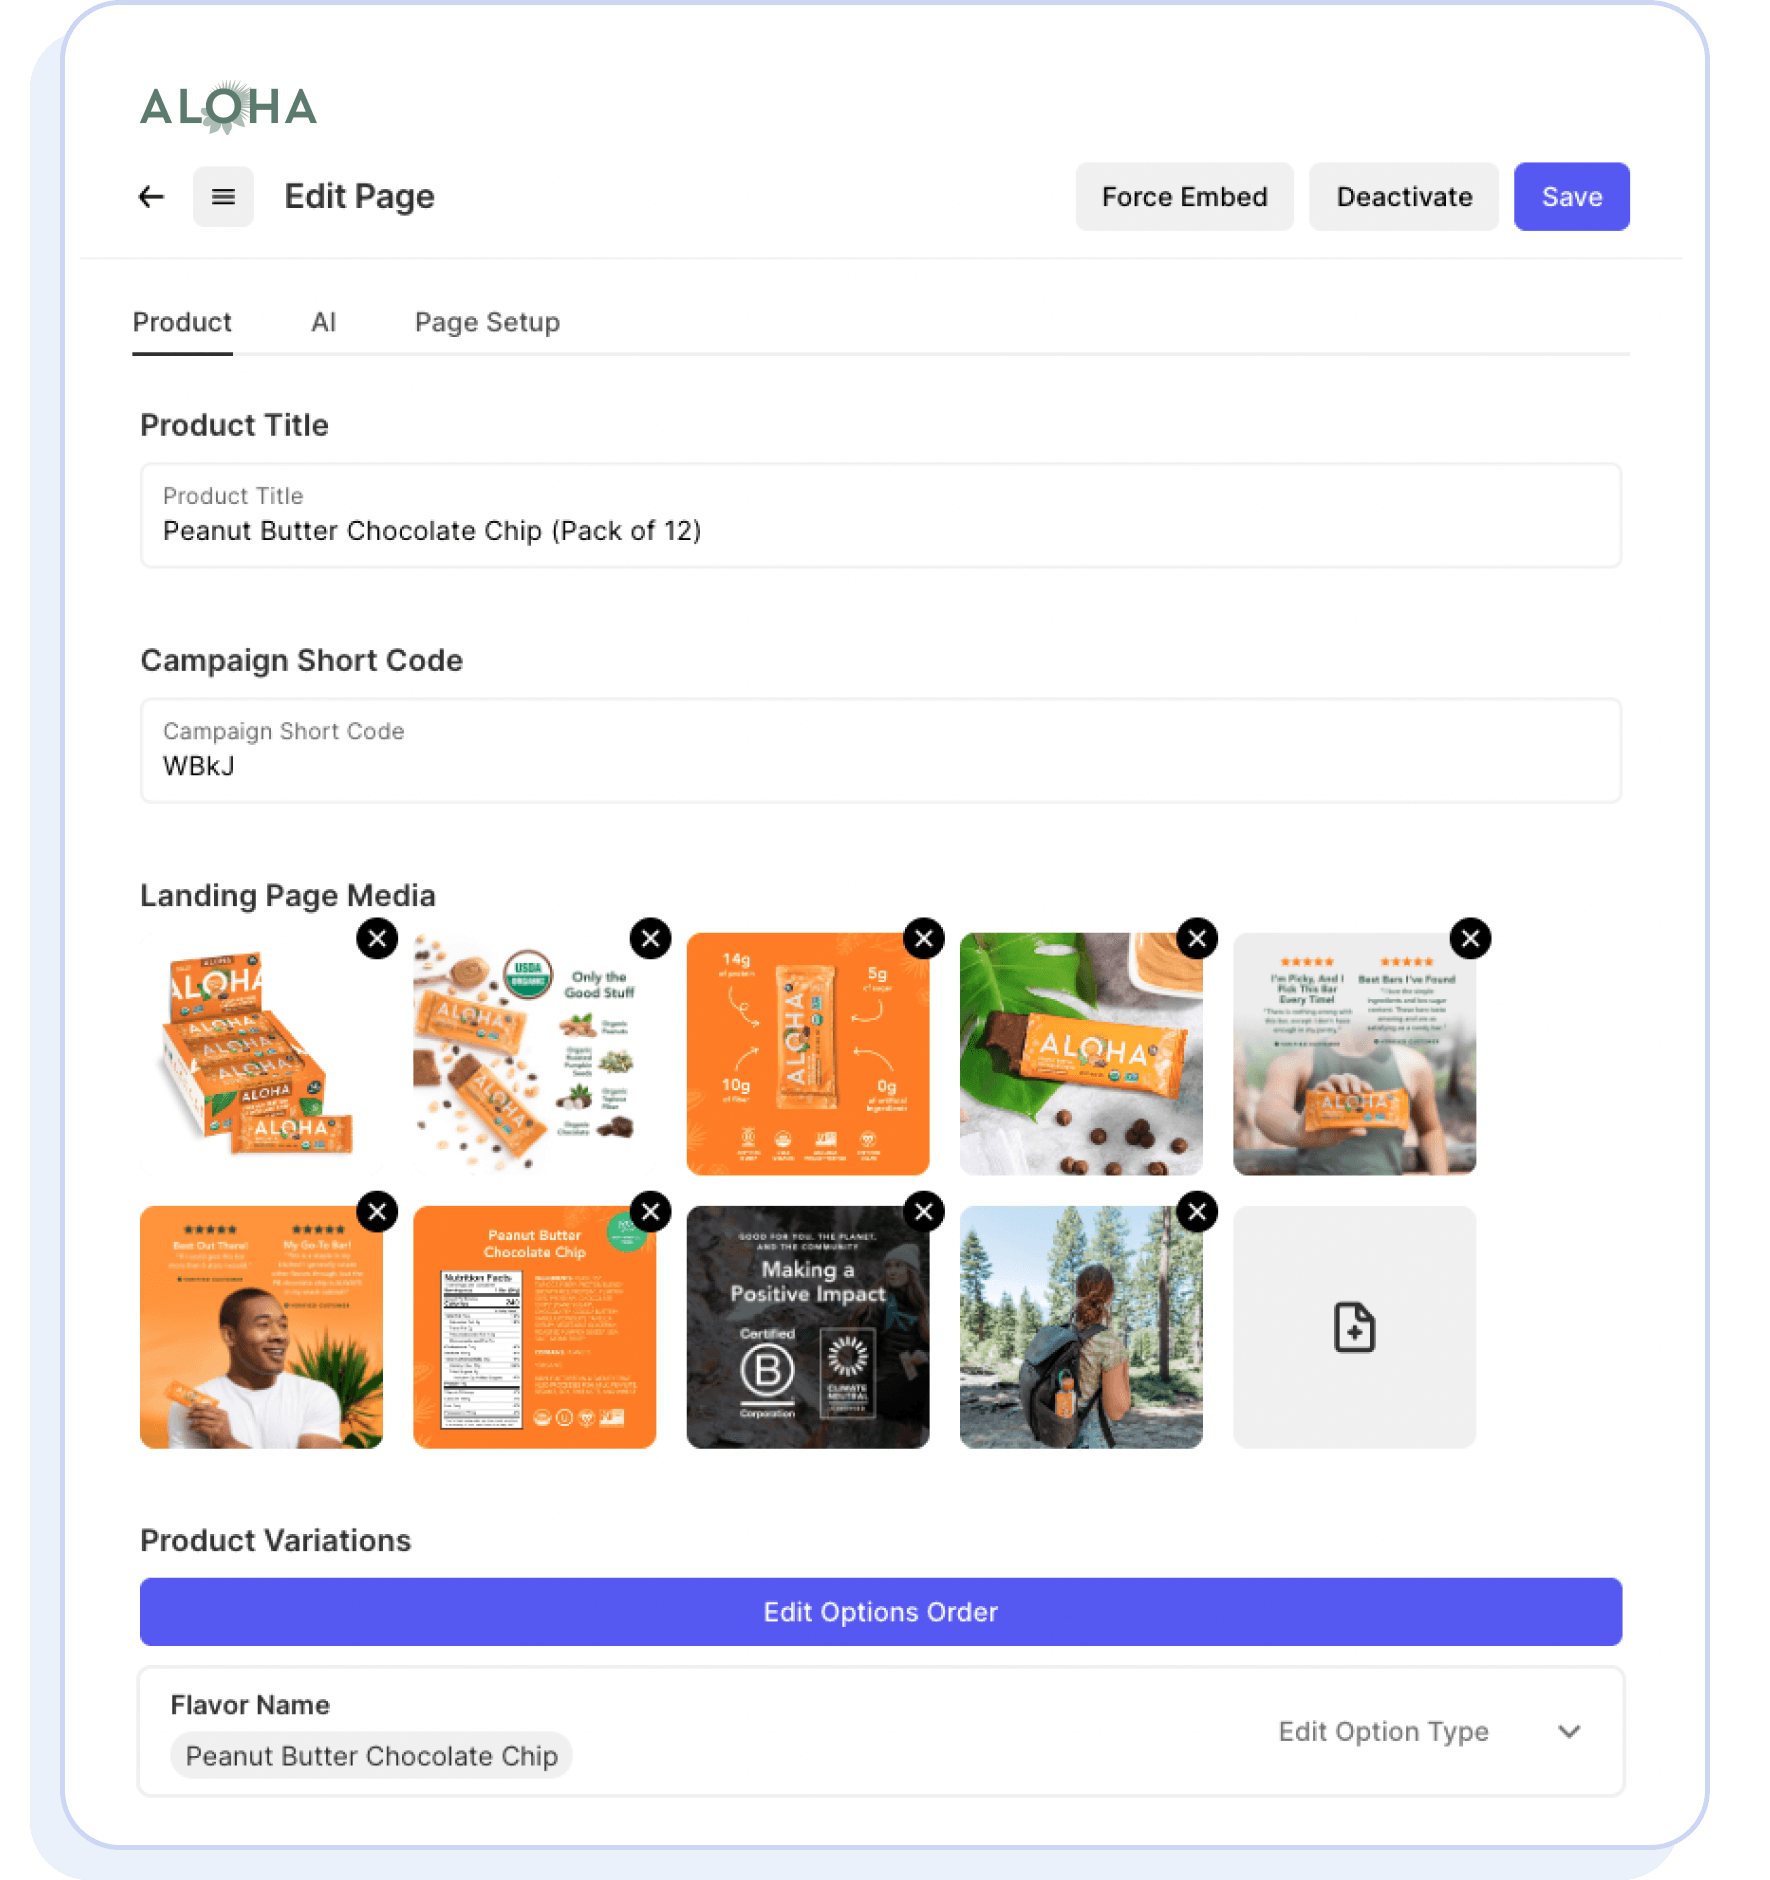Focus the Campaign Short Code field
Image resolution: width=1770 pixels, height=1880 pixels.
[881, 750]
